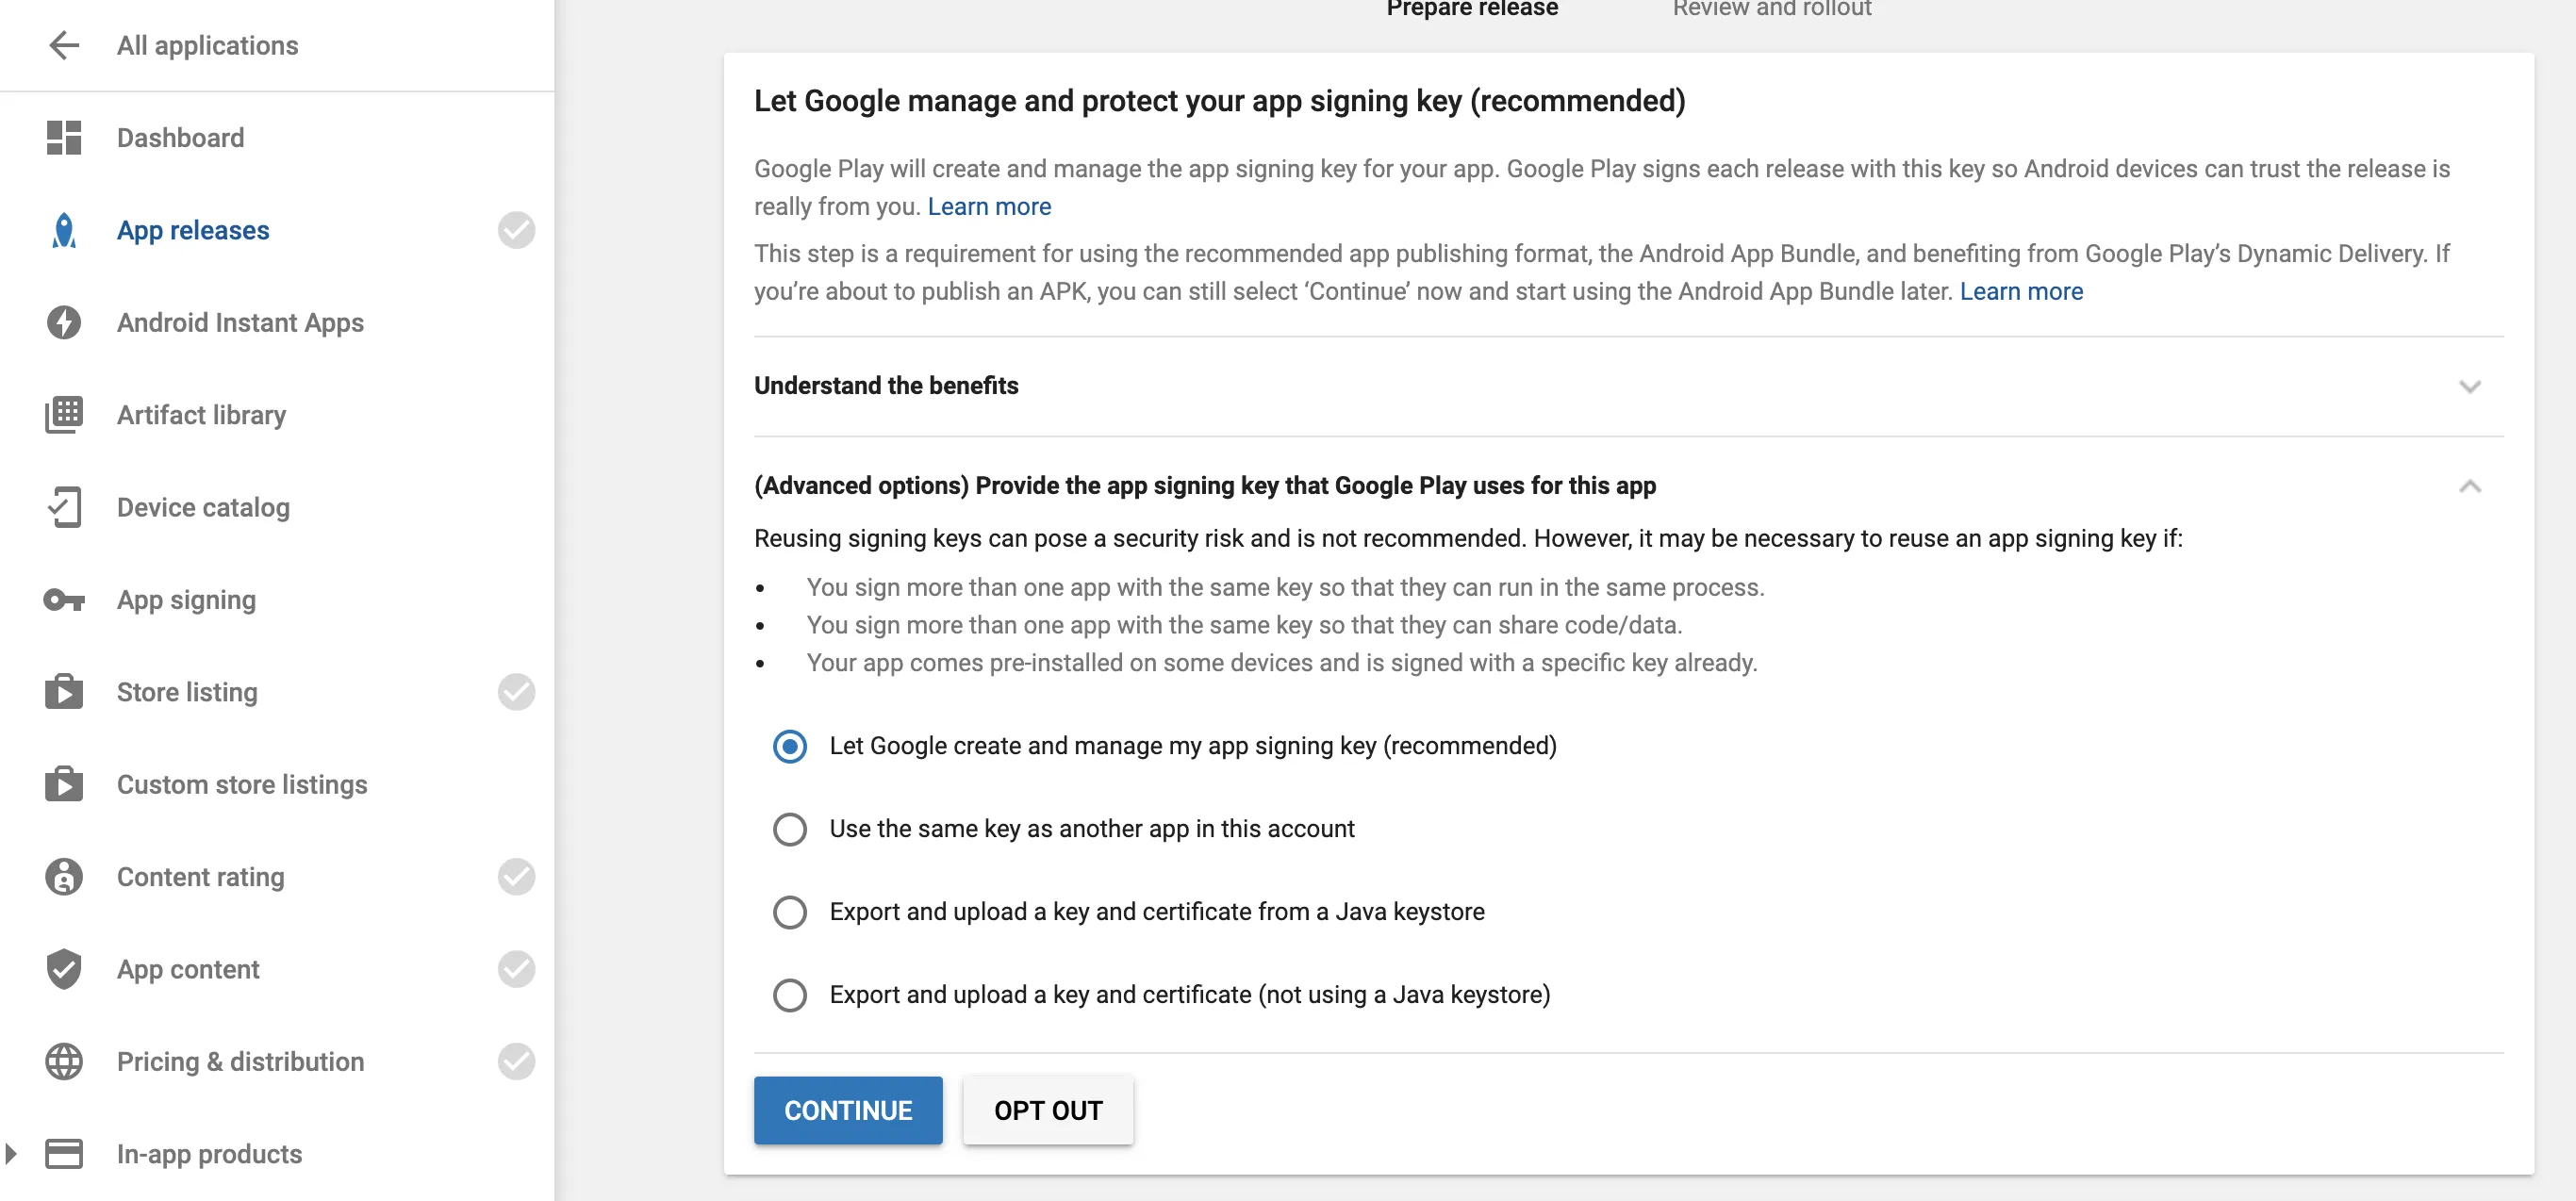The image size is (2576, 1201).
Task: Click the Device catalog phone icon
Action: click(x=64, y=507)
